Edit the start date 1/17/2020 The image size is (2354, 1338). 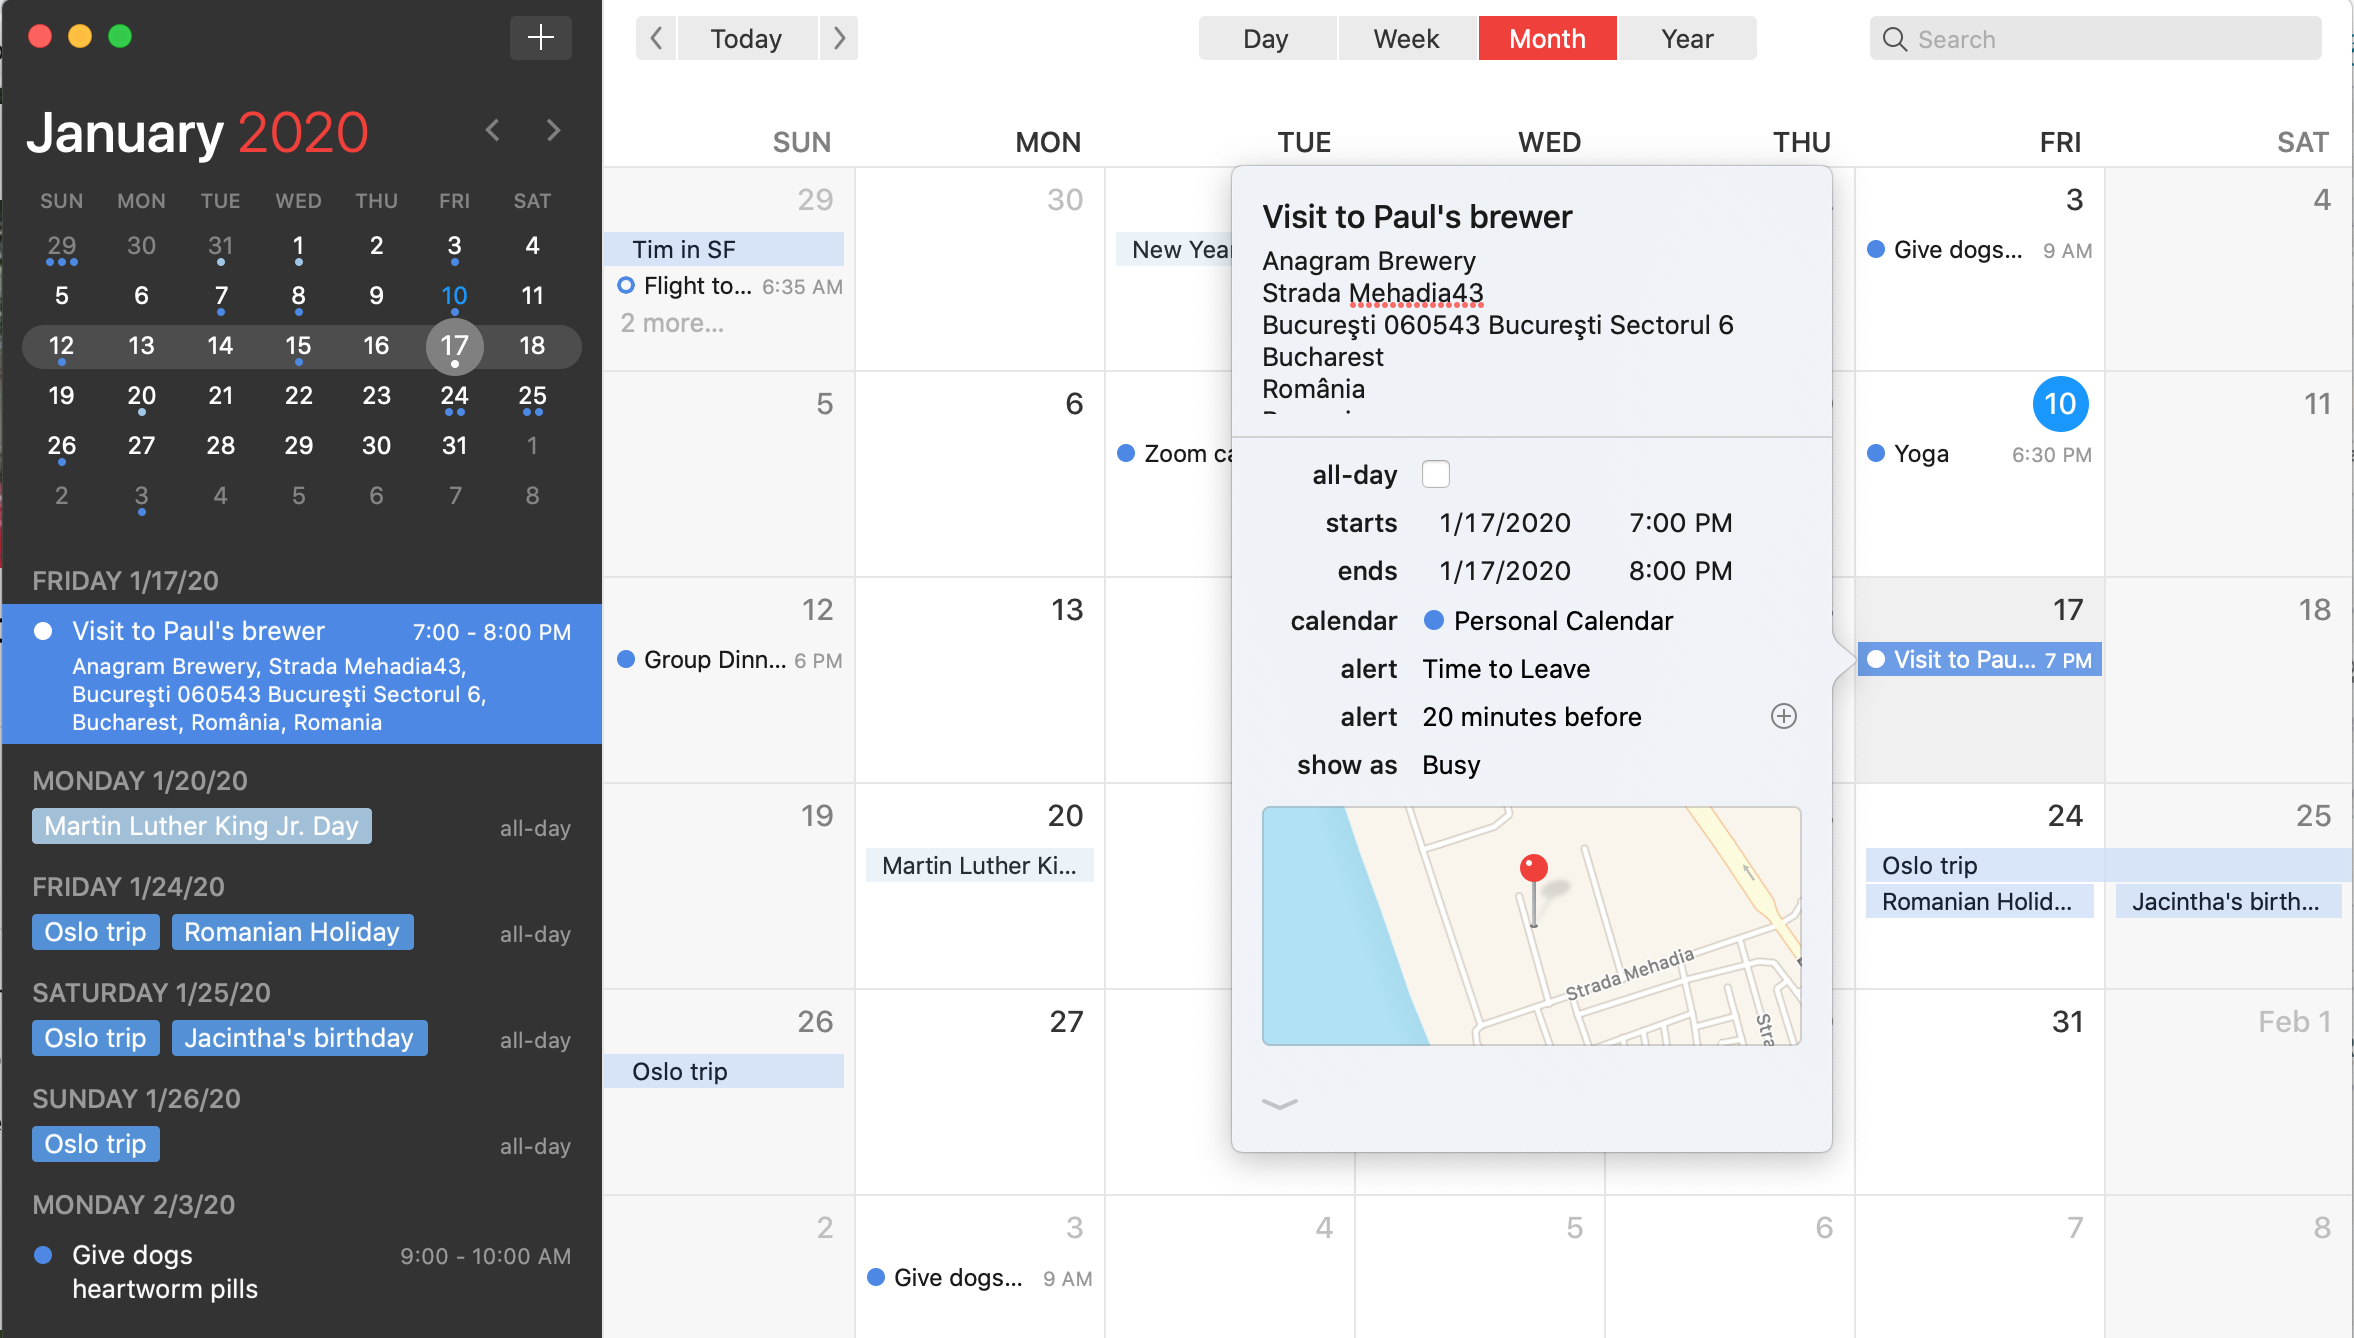point(1505,523)
